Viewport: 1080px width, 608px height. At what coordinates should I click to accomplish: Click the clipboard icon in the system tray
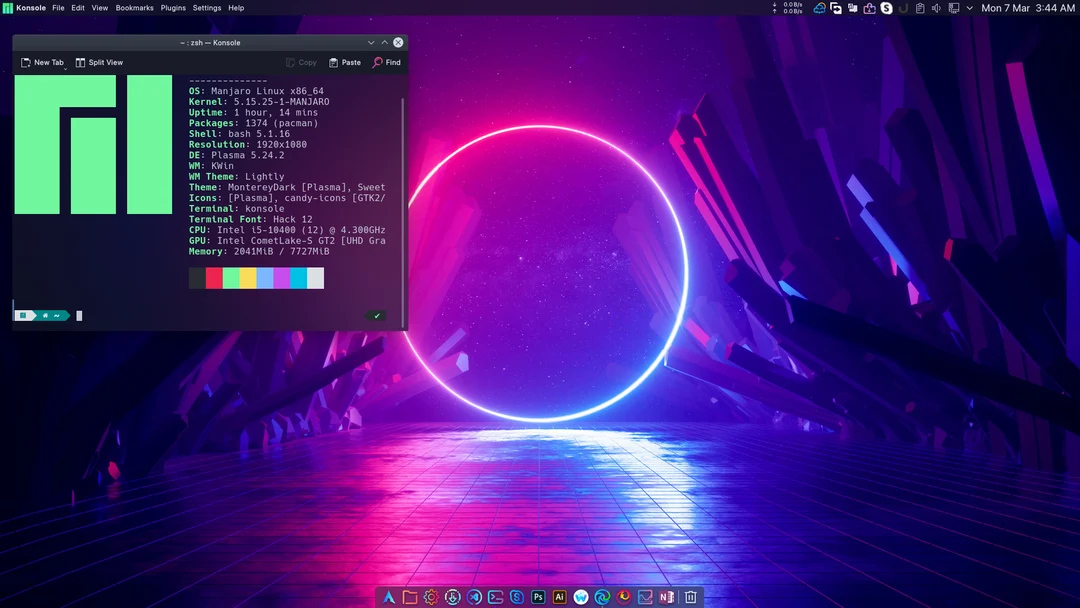(920, 8)
